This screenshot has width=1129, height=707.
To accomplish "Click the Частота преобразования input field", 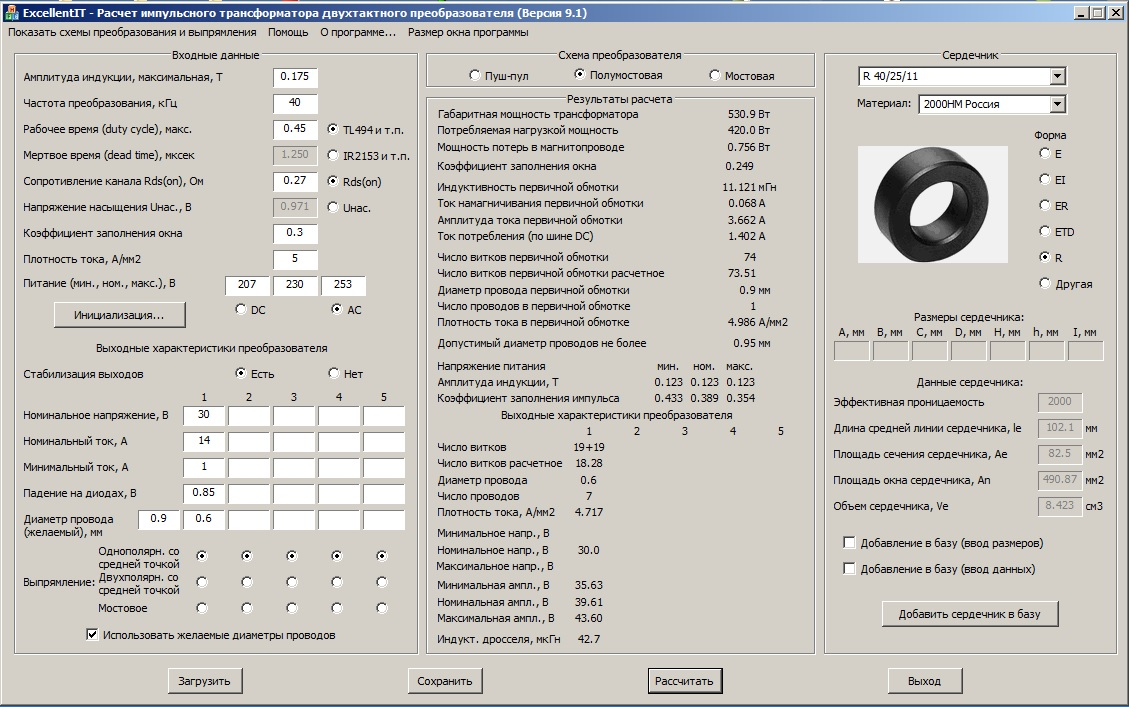I will (295, 103).
